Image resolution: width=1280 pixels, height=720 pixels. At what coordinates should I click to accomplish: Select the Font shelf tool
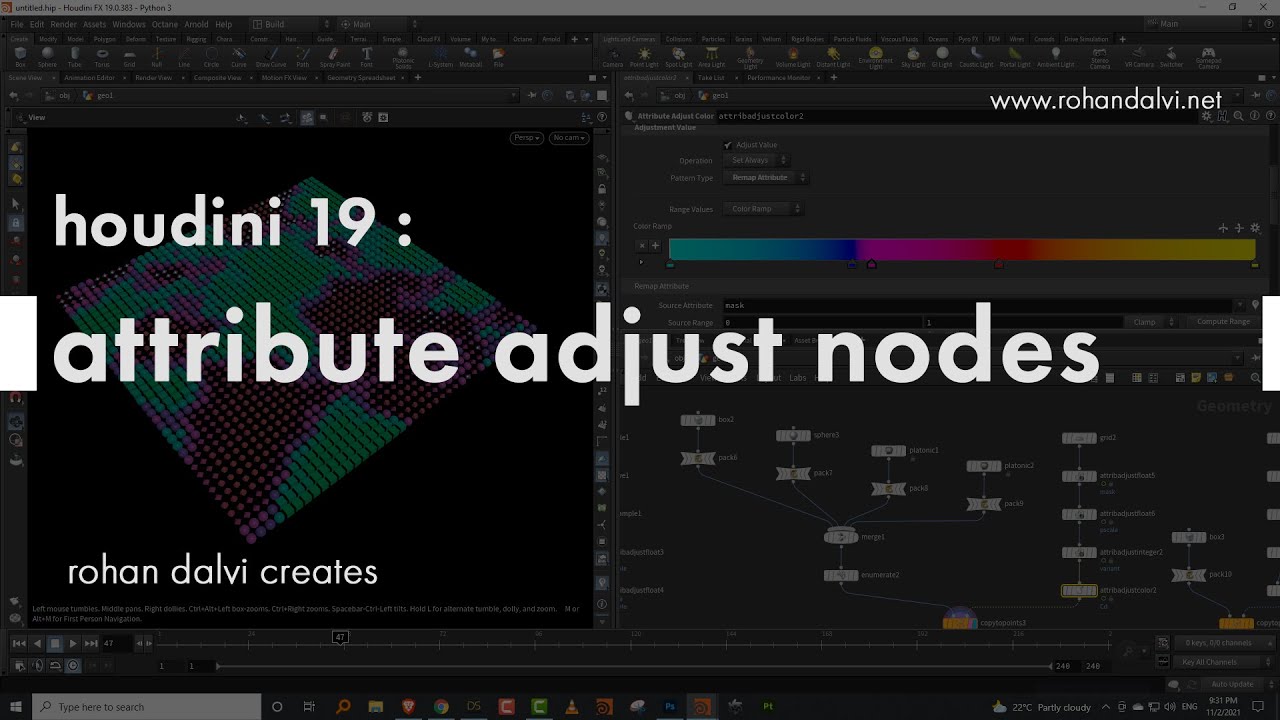tap(366, 56)
